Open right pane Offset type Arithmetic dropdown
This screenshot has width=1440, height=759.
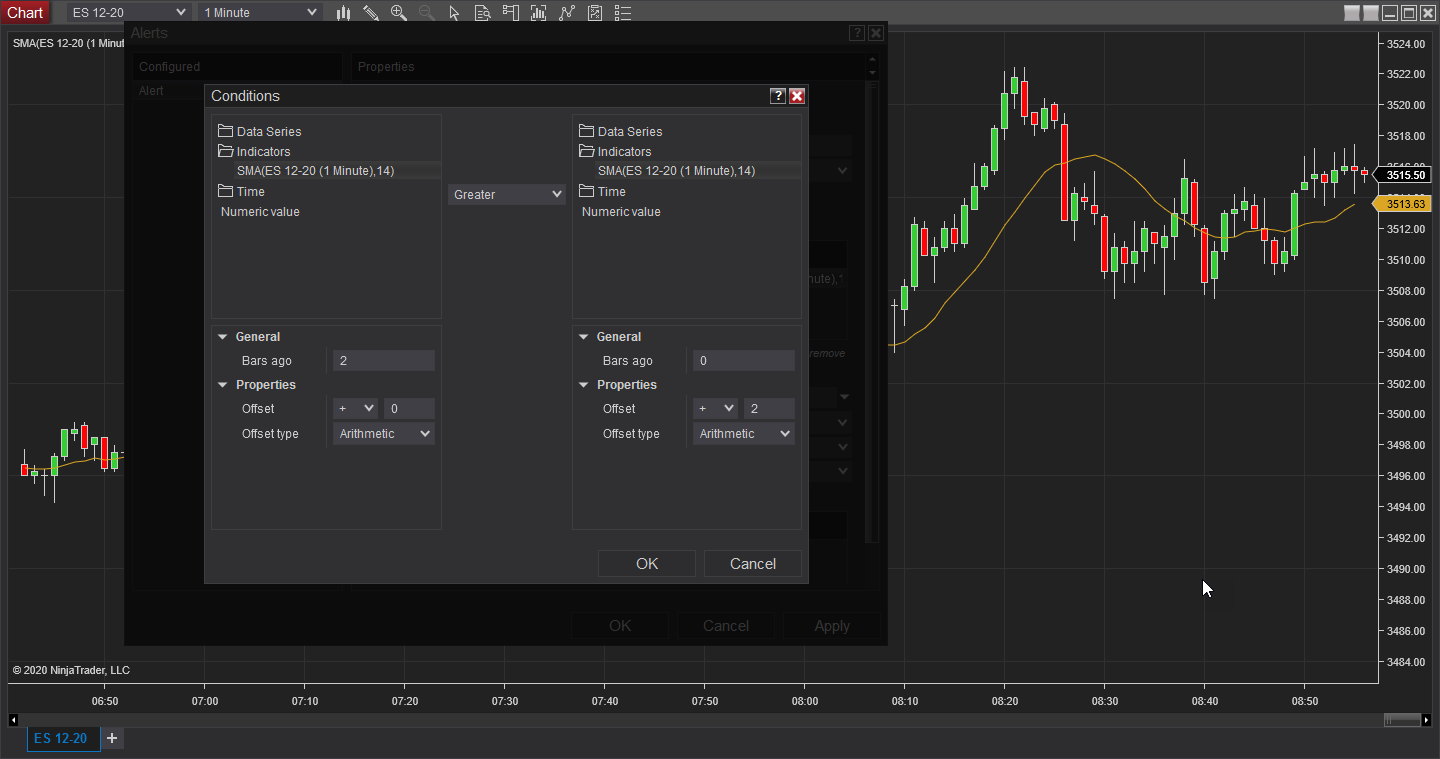pyautogui.click(x=744, y=434)
